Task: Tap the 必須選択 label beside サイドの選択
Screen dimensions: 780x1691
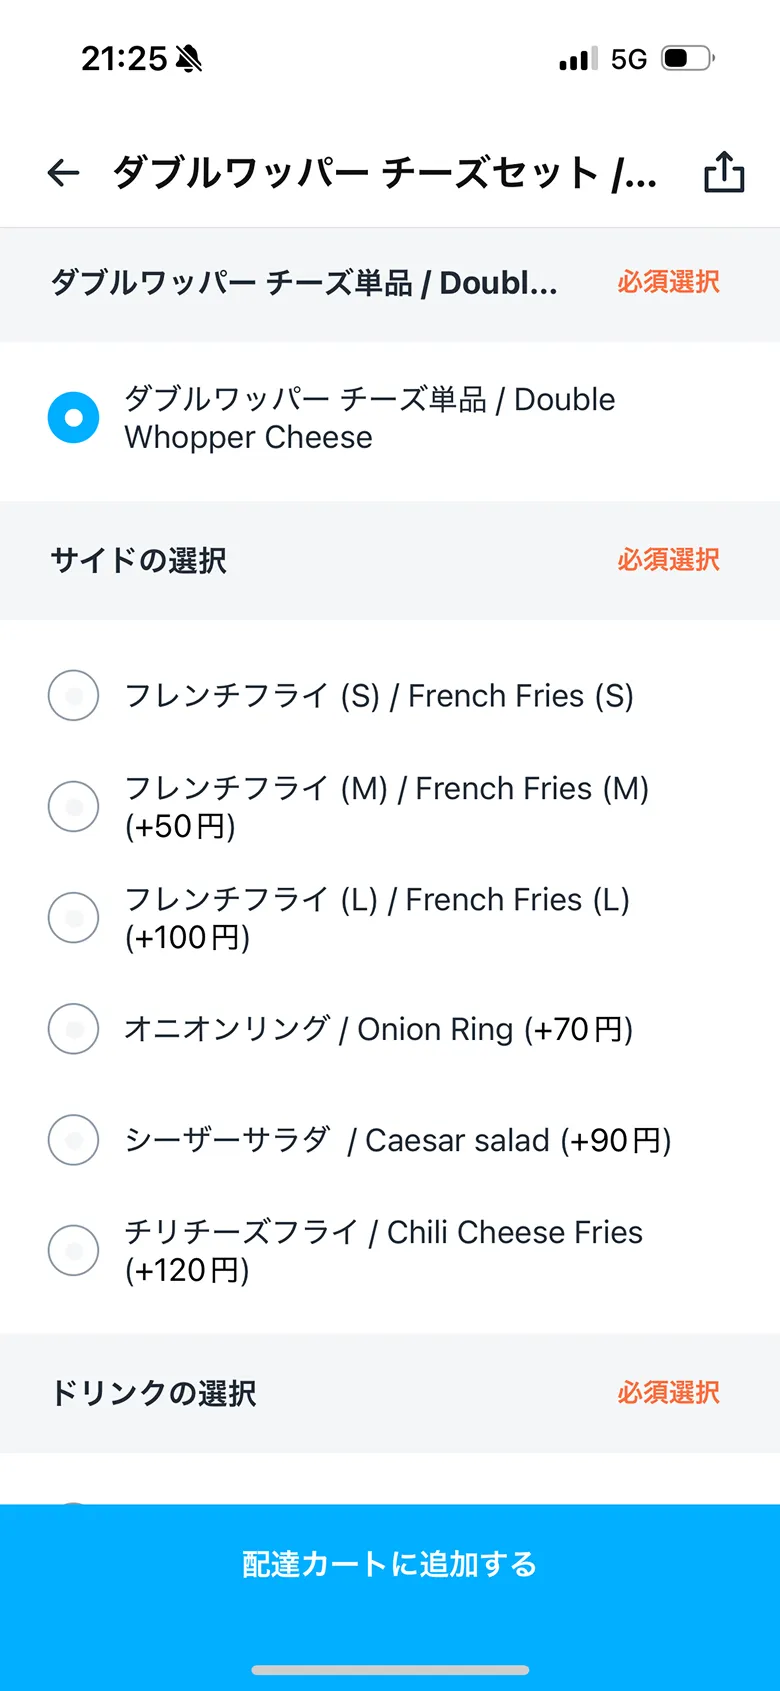Action: tap(668, 560)
